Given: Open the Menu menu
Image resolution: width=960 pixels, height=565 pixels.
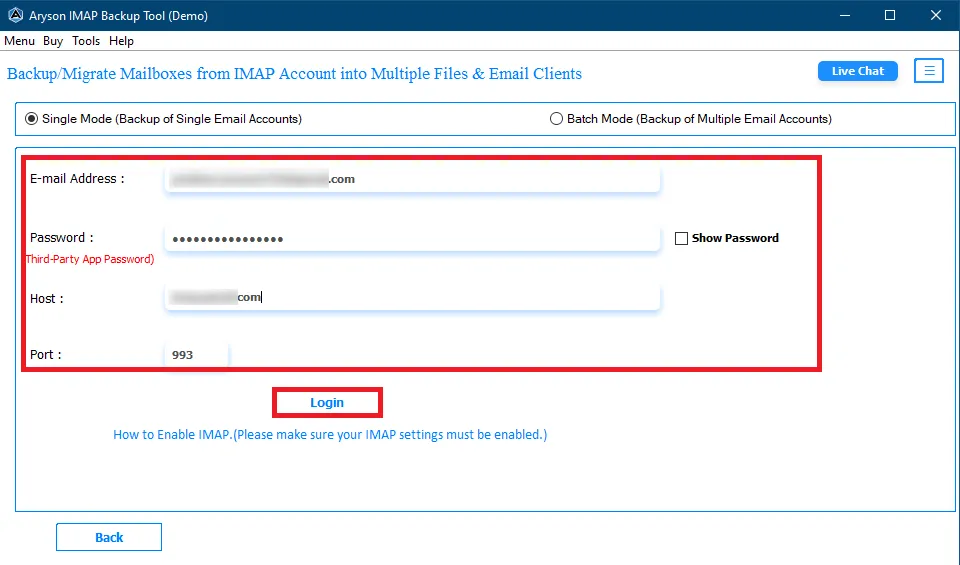Looking at the screenshot, I should 20,41.
